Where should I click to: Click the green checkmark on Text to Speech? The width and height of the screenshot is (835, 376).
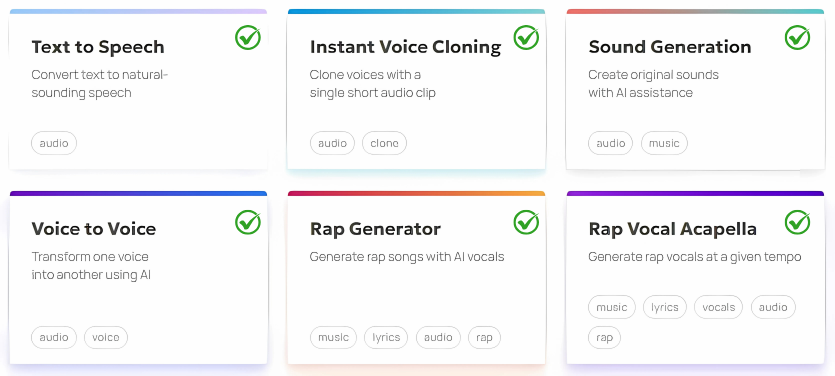tap(248, 37)
